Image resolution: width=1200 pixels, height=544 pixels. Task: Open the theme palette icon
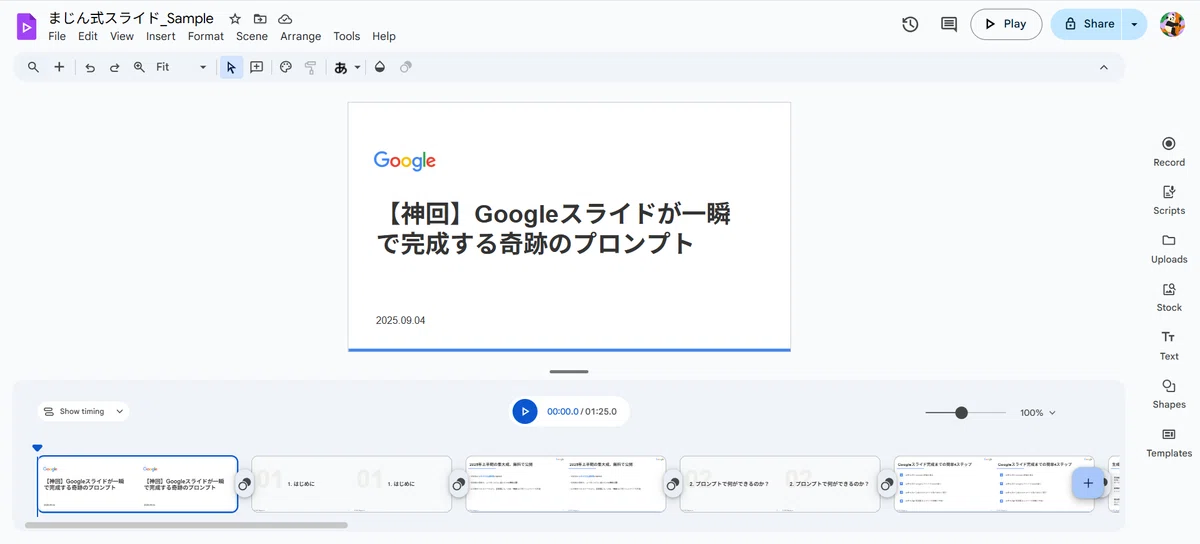285,67
